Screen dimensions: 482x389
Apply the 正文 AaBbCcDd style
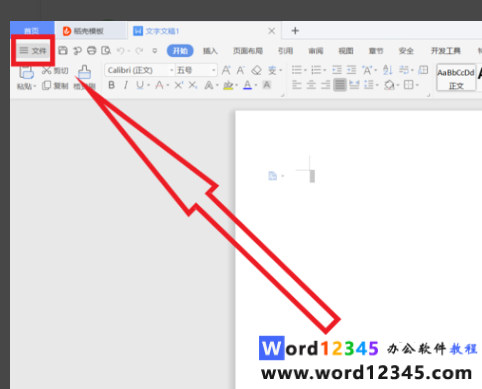point(456,78)
